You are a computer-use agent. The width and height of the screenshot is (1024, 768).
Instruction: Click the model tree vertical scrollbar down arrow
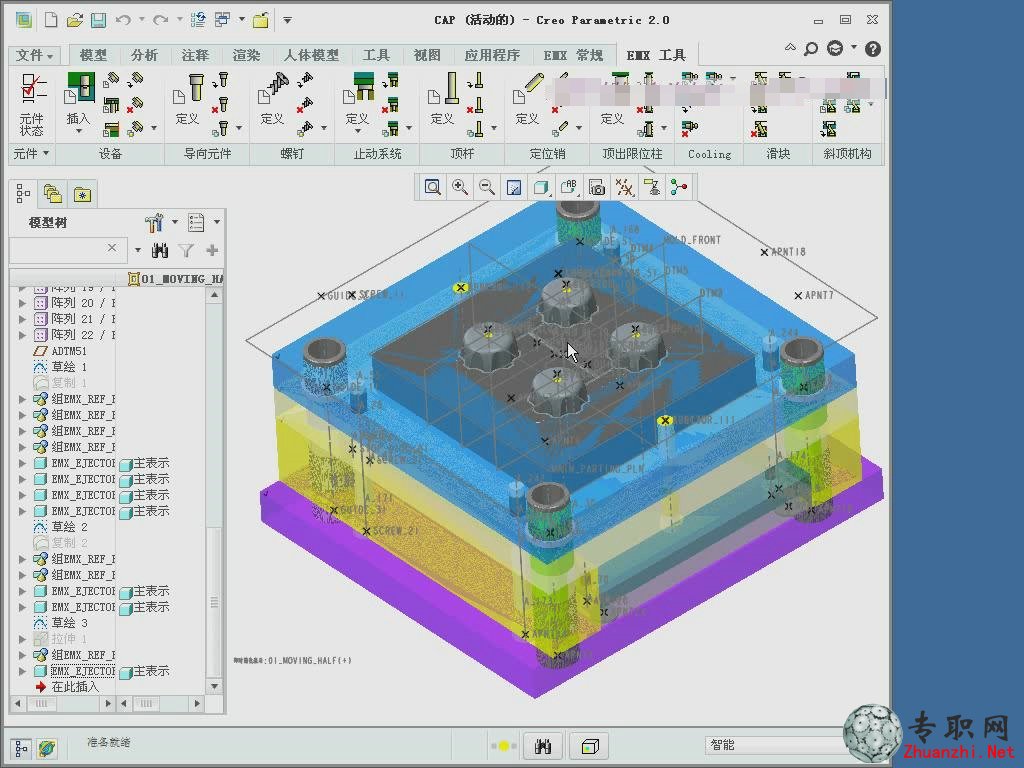click(214, 687)
